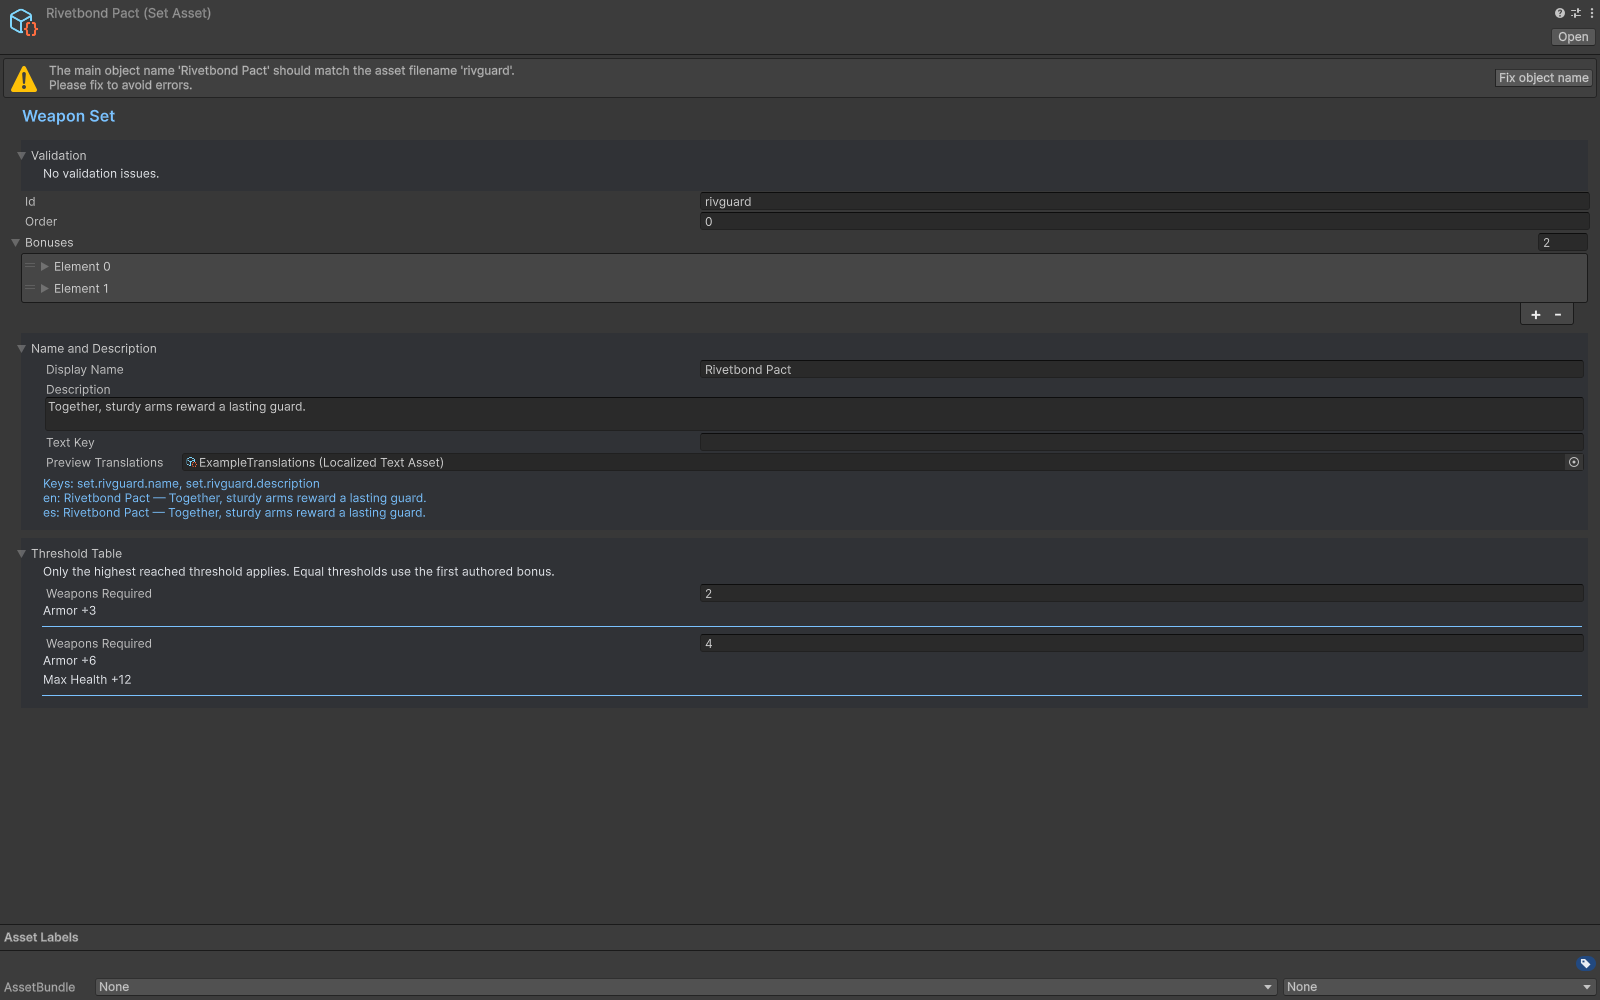Click the 'Armor +6' bonus text
The height and width of the screenshot is (1000, 1600).
69,660
